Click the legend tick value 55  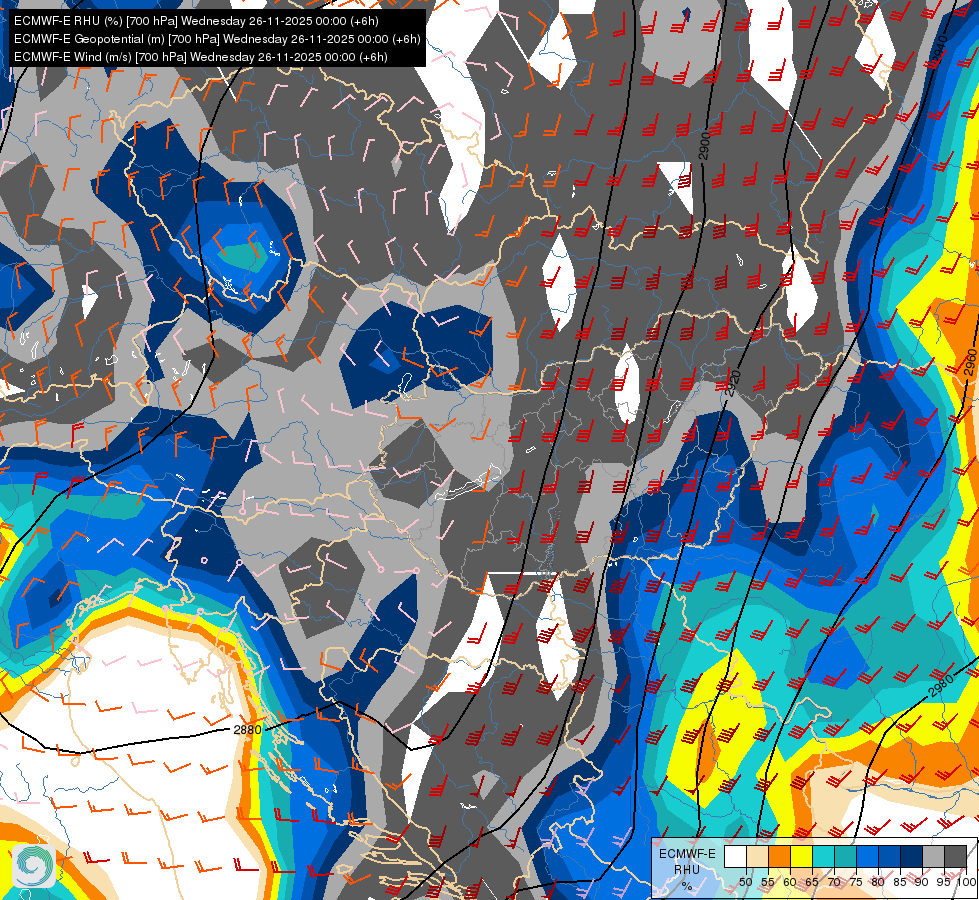[x=768, y=883]
